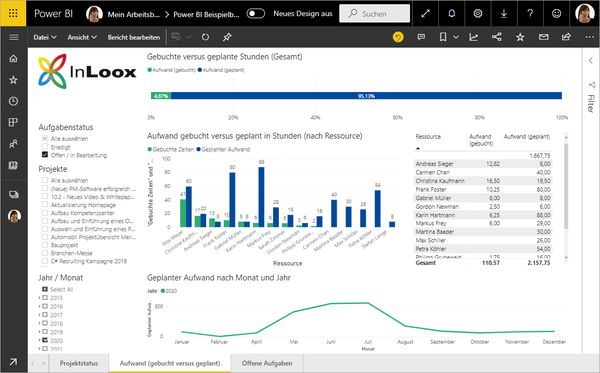
Task: Expand the 2016 year node
Action: tap(39, 306)
